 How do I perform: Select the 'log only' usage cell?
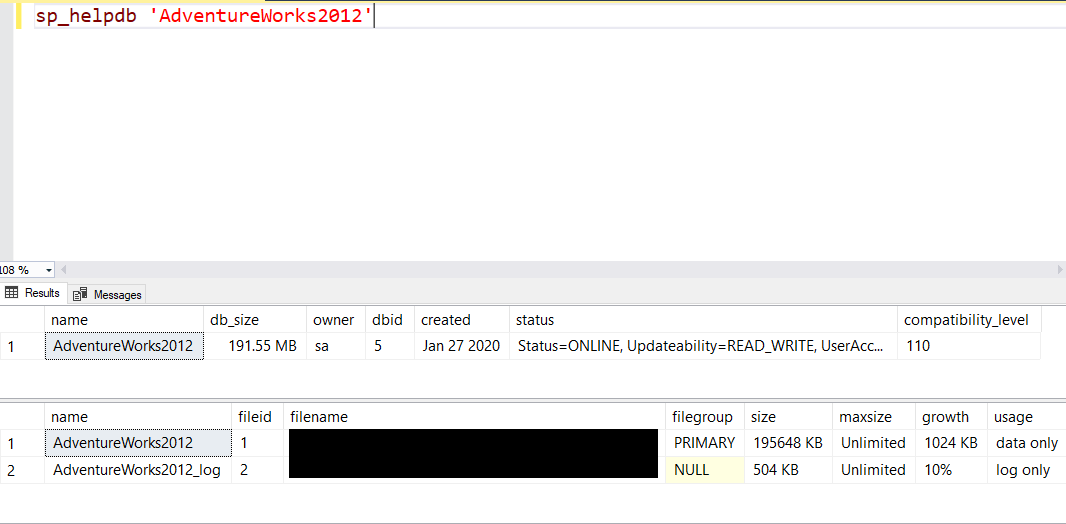[1027, 470]
